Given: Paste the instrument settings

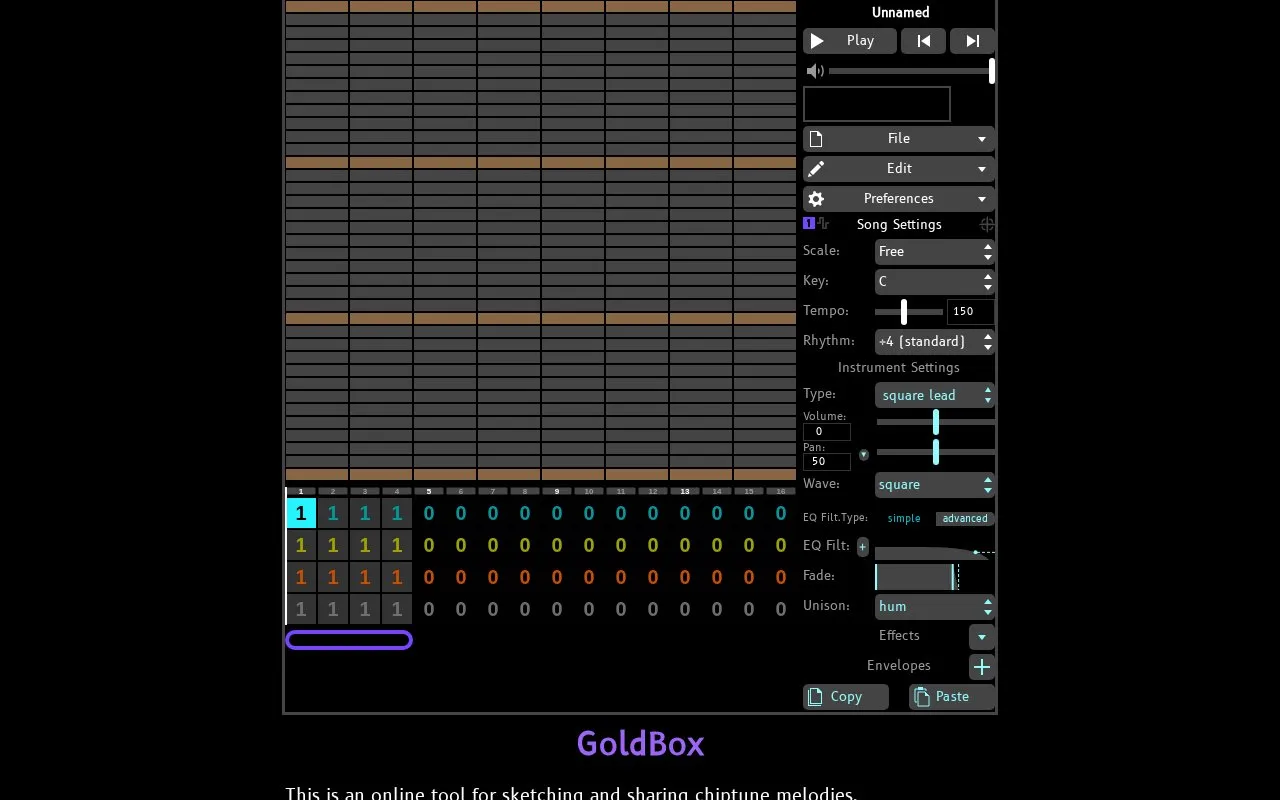Looking at the screenshot, I should [952, 697].
